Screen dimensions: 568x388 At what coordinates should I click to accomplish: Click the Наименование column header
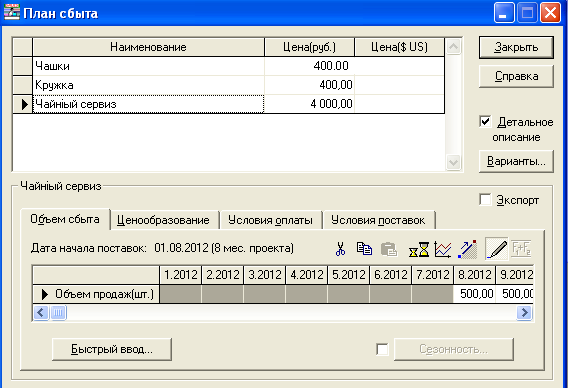coord(149,47)
